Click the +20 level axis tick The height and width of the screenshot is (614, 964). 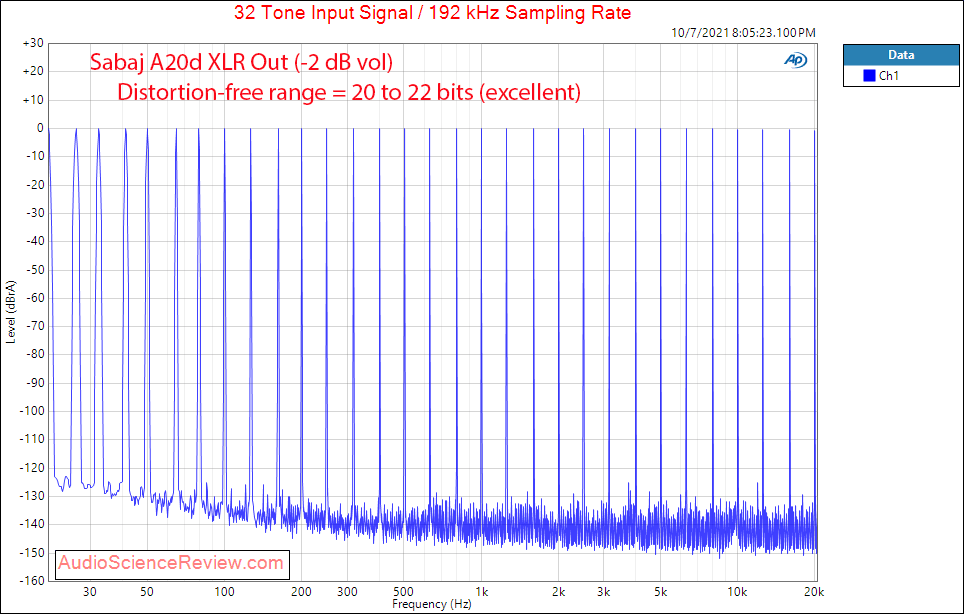point(33,71)
